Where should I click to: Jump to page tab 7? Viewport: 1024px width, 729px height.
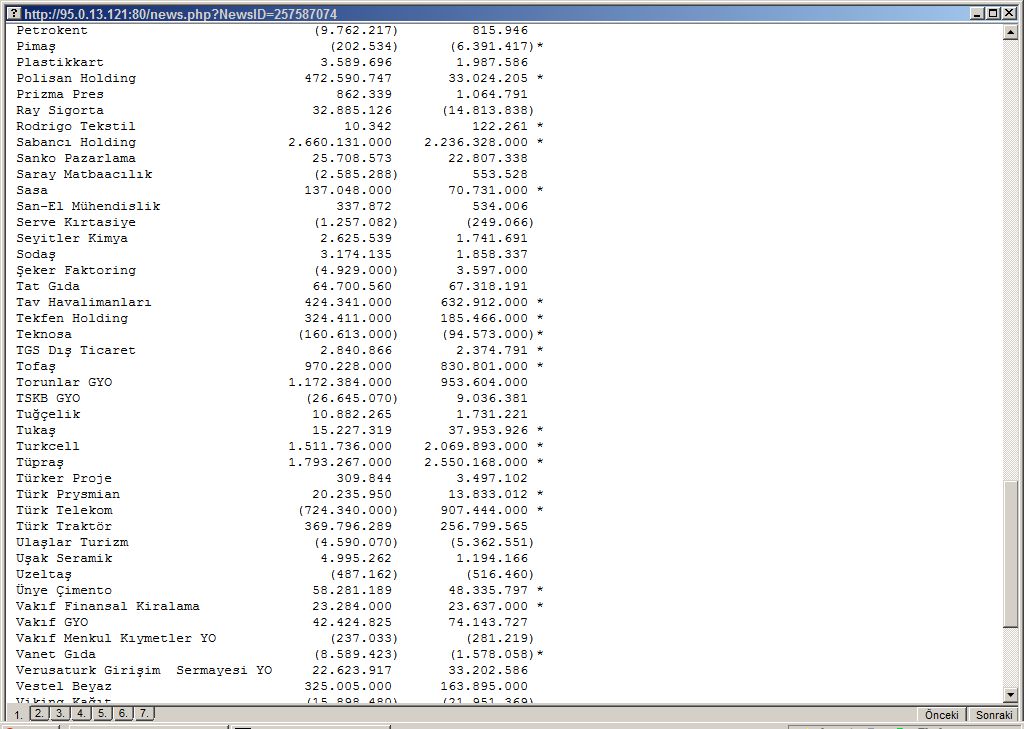144,713
